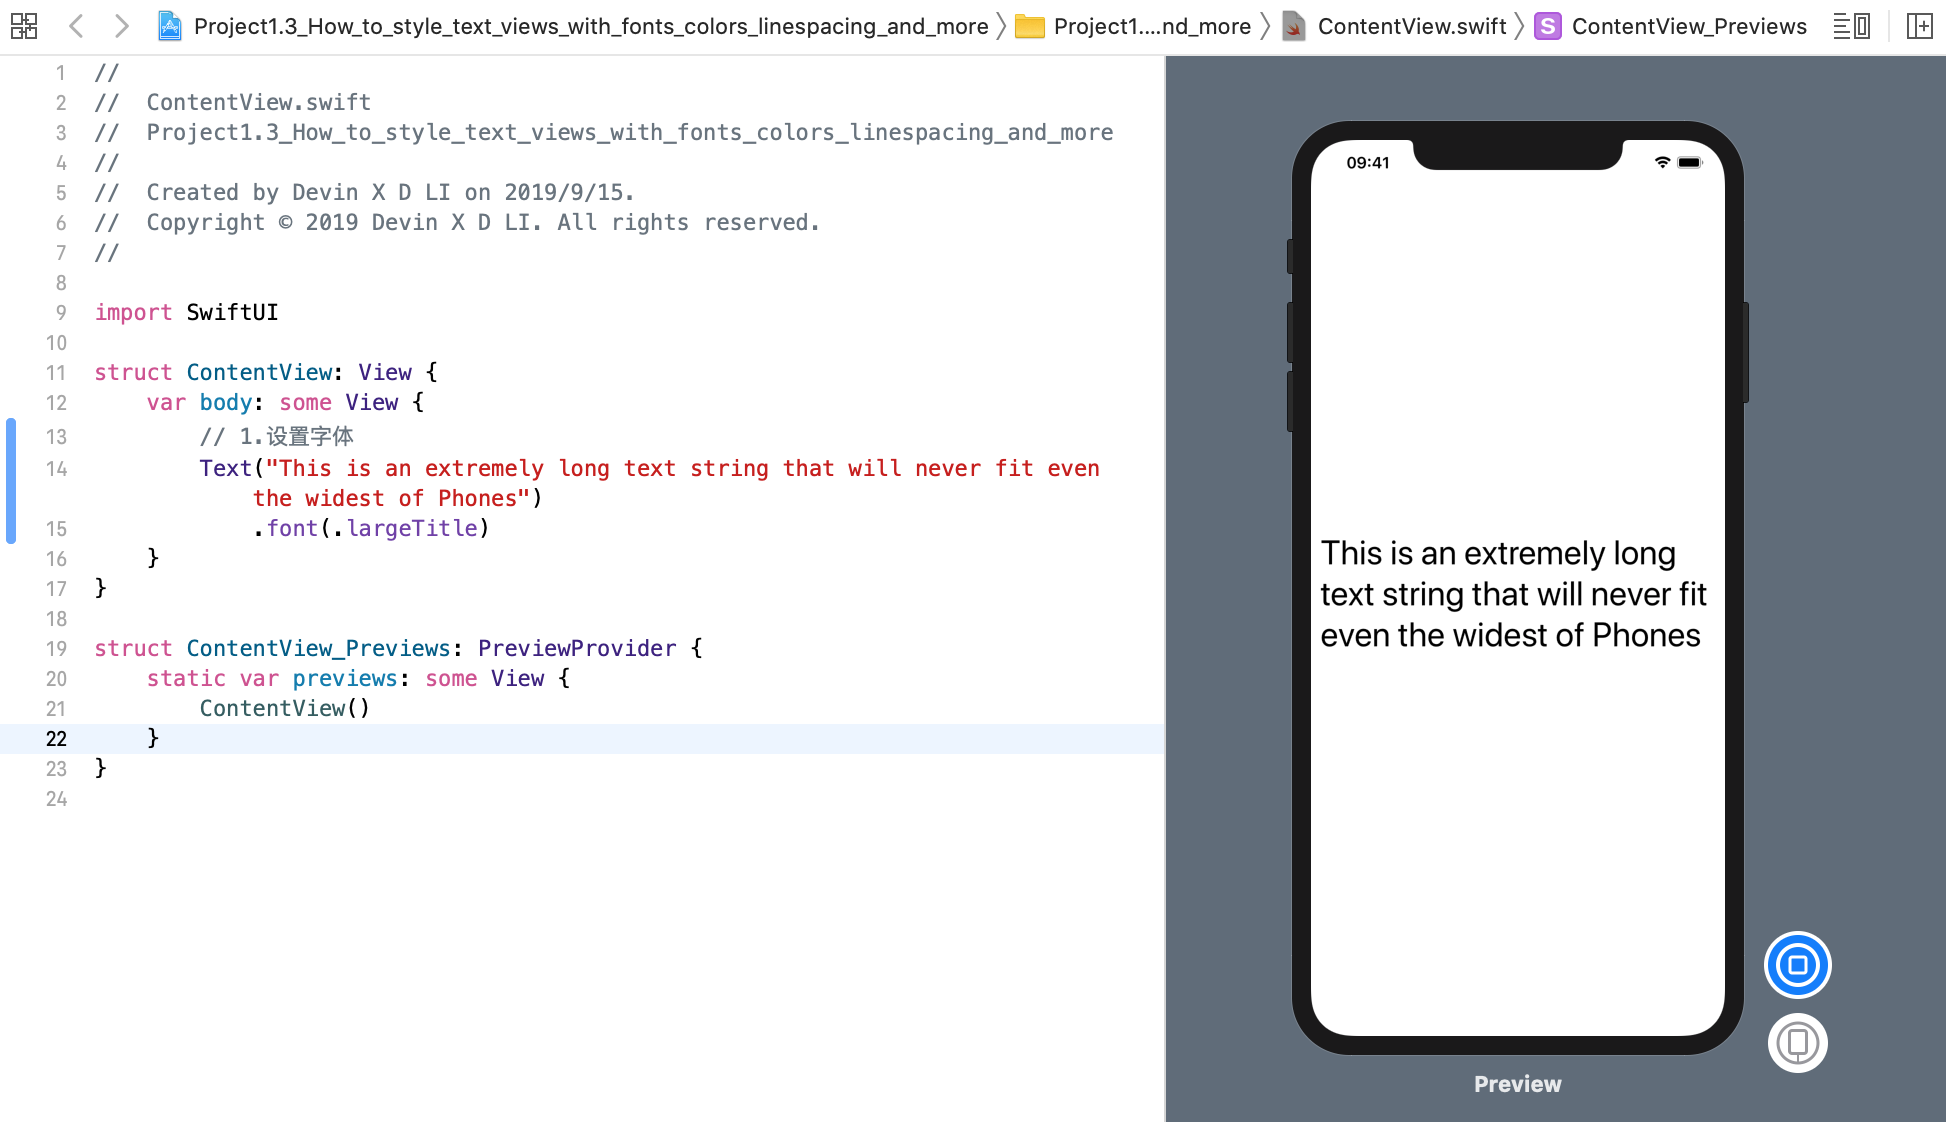The width and height of the screenshot is (1946, 1122).
Task: Click ContentView() on line 21
Action: pos(285,708)
